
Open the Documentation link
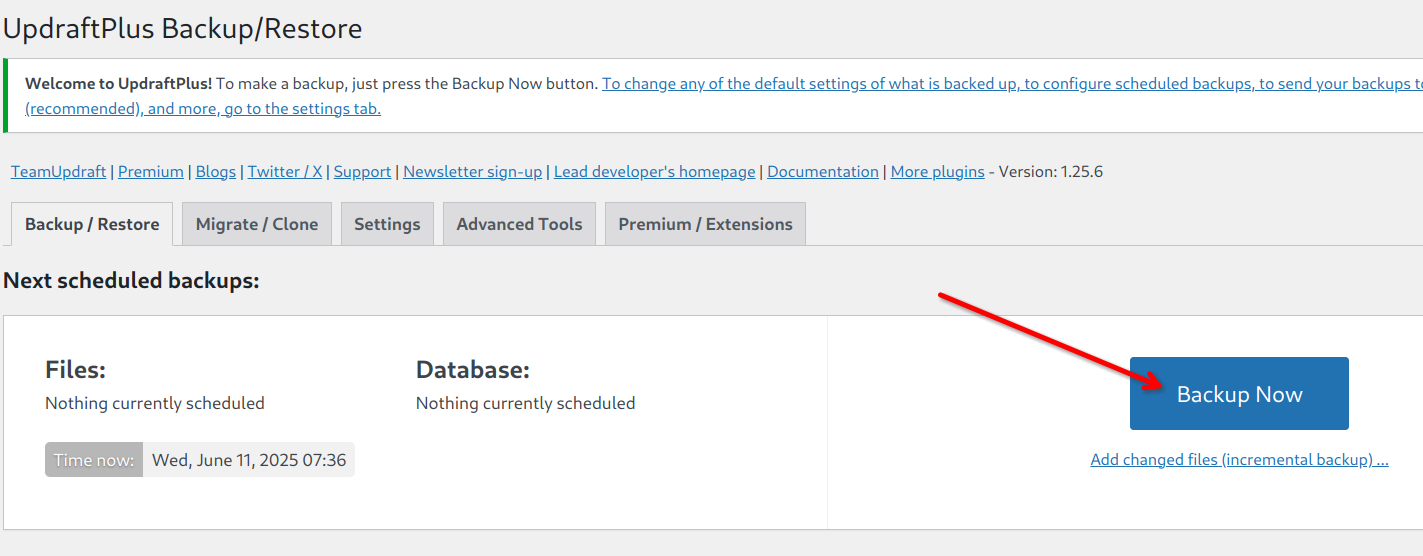[x=823, y=172]
